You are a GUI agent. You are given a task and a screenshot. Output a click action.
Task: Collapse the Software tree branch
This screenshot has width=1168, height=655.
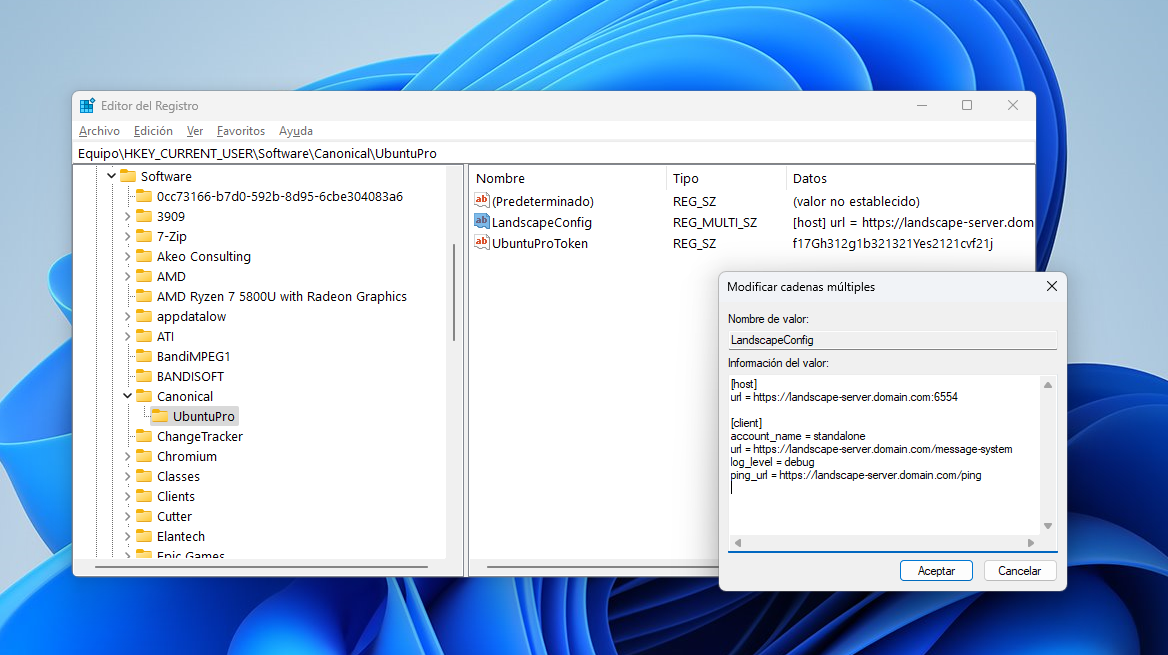click(x=110, y=176)
